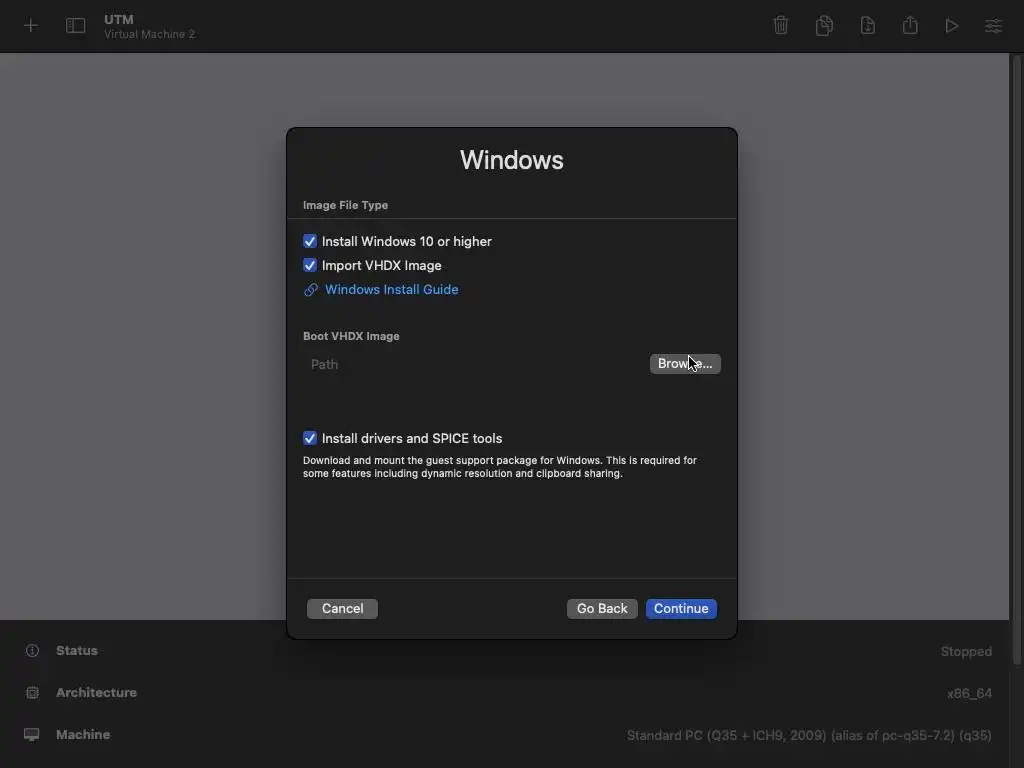Click the 'Machine' row label

(83, 735)
